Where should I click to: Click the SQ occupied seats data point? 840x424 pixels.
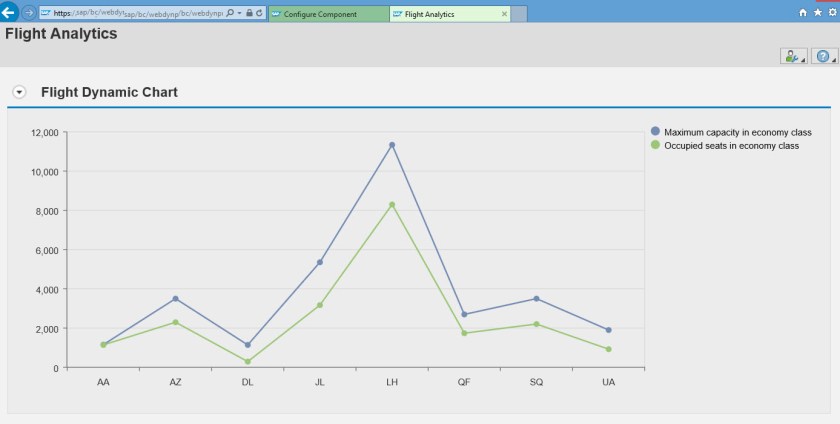click(x=536, y=324)
